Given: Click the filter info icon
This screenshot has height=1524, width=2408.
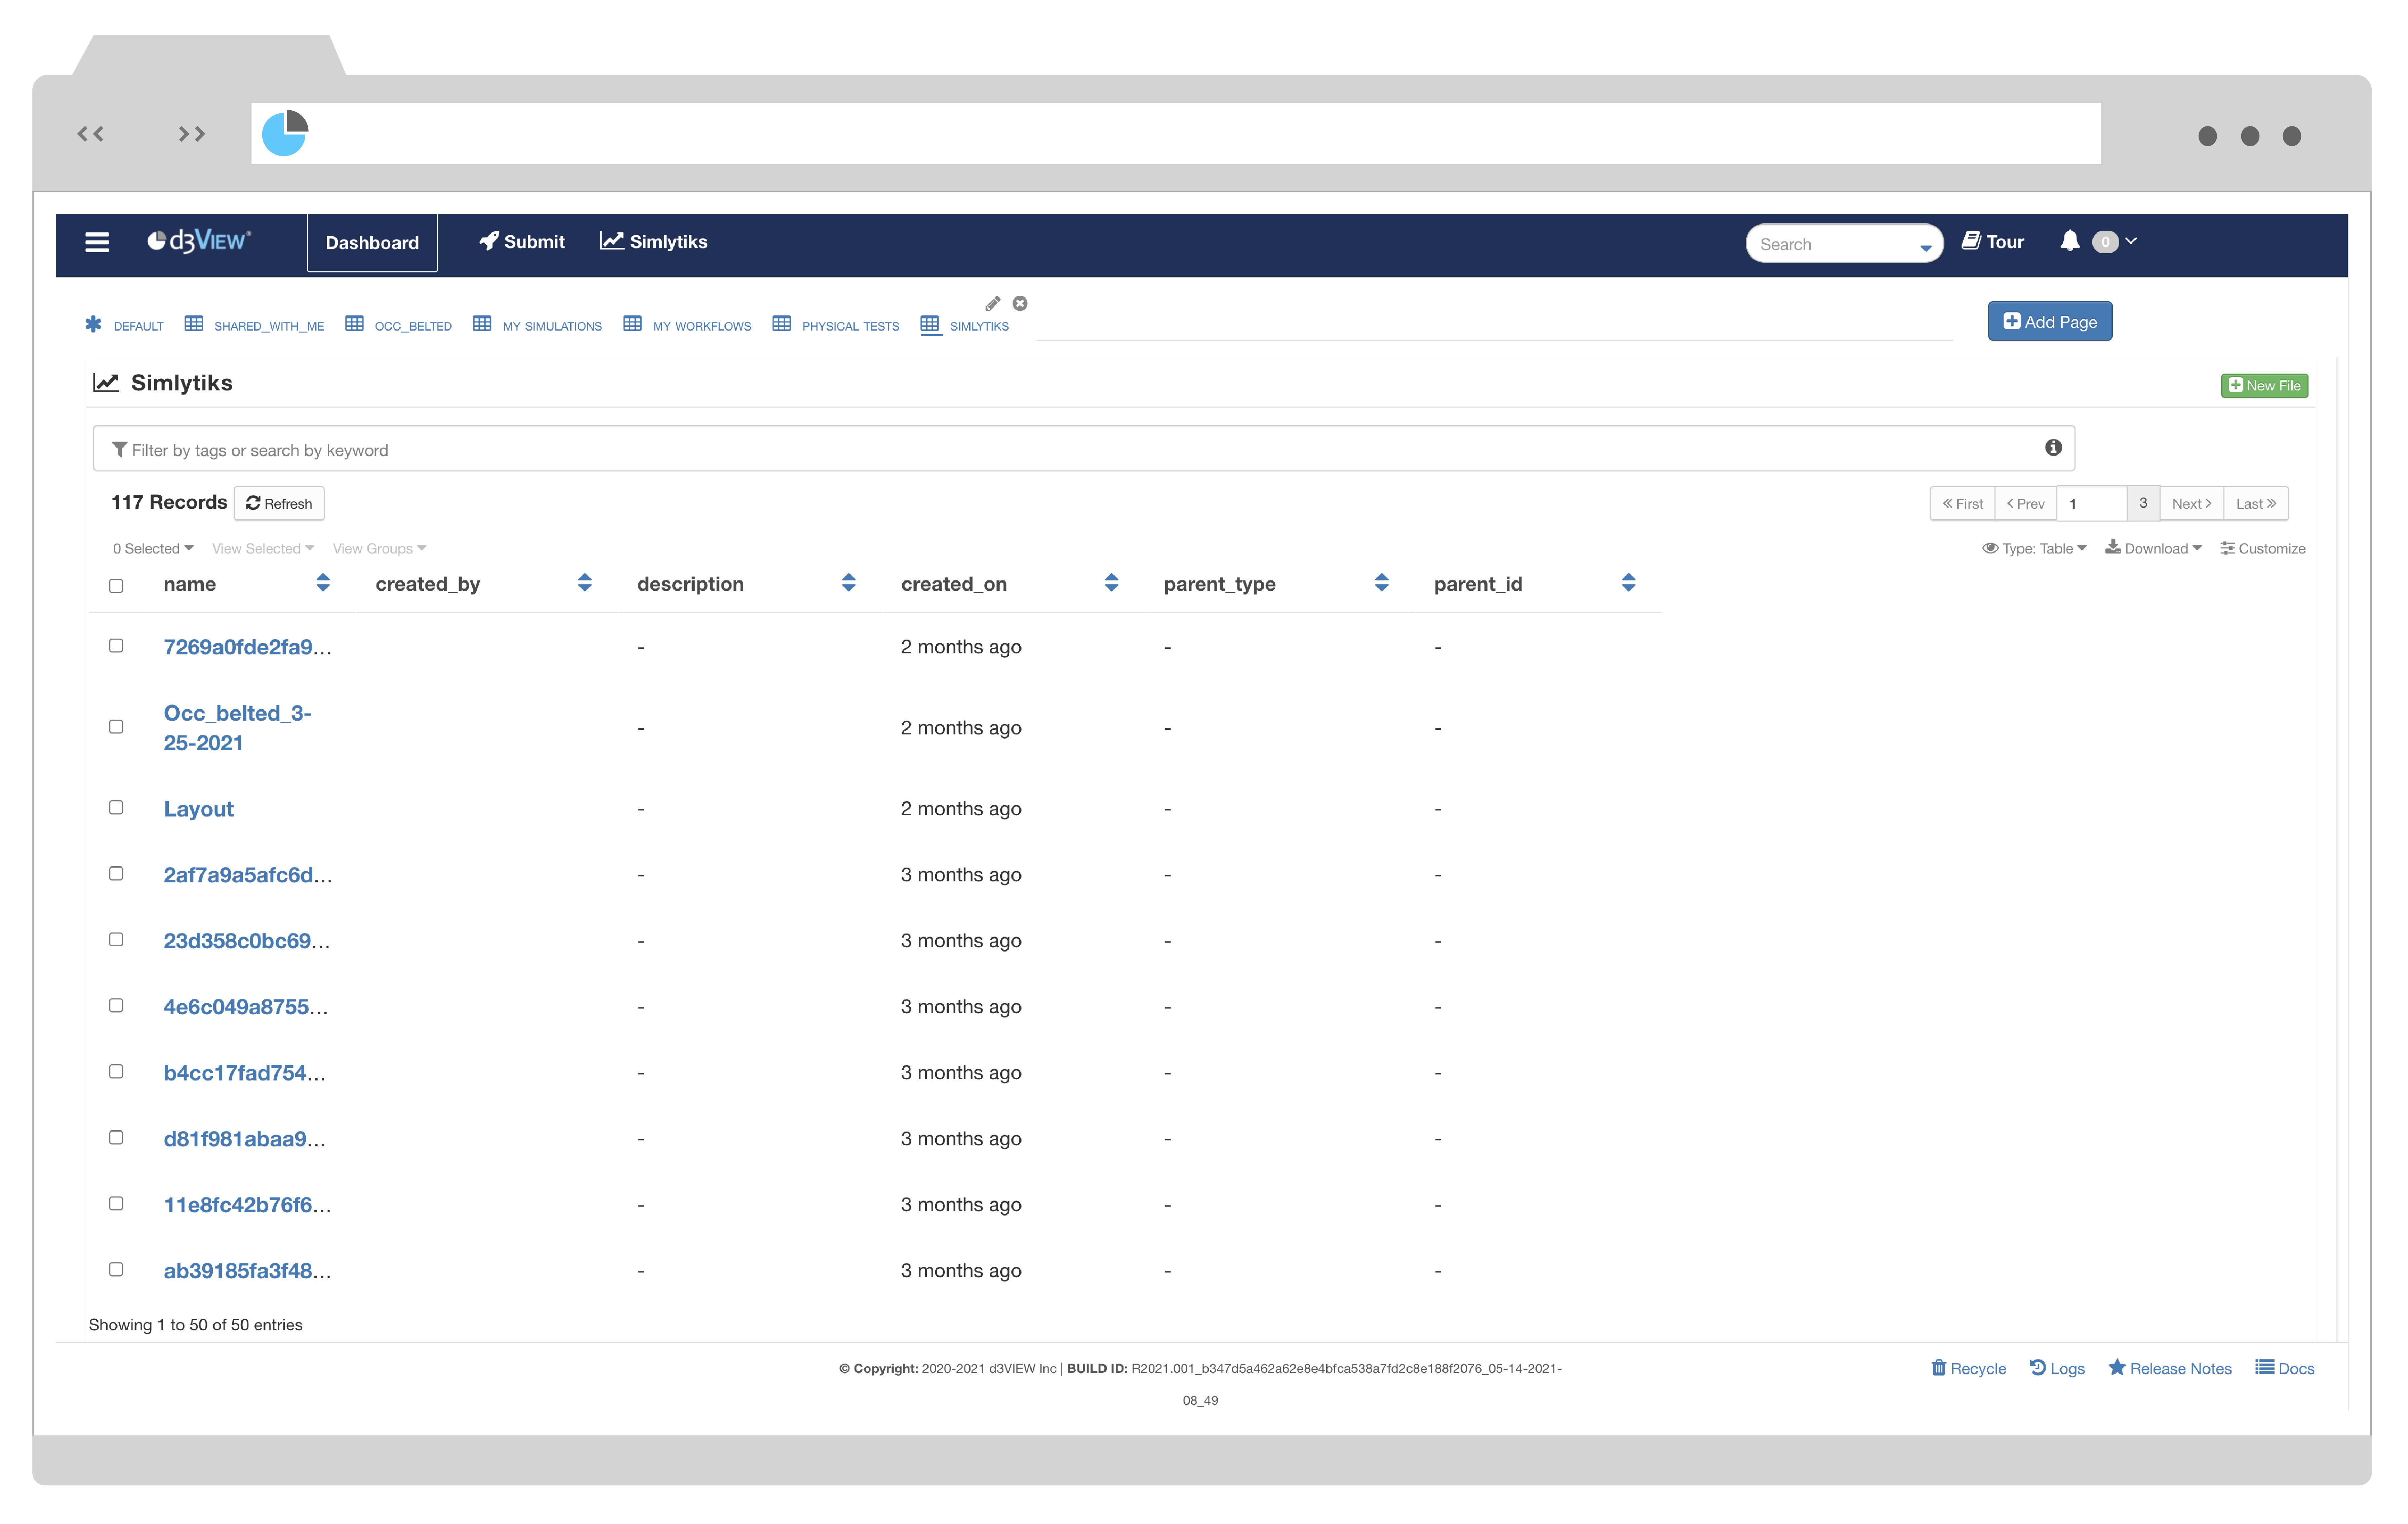Looking at the screenshot, I should 2053,448.
